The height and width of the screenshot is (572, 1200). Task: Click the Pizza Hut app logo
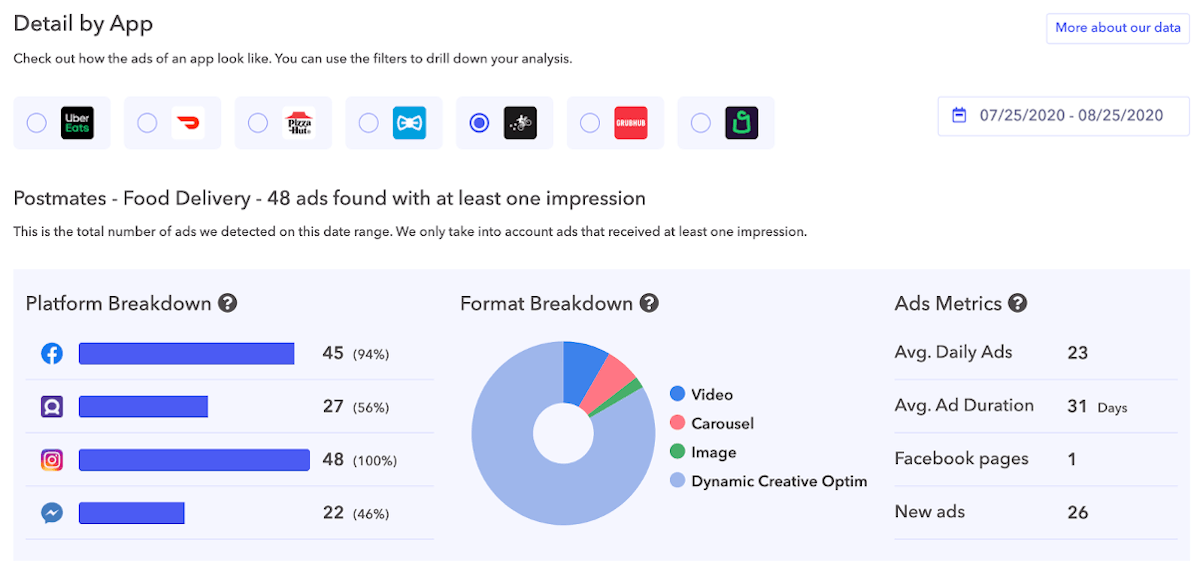pos(298,123)
